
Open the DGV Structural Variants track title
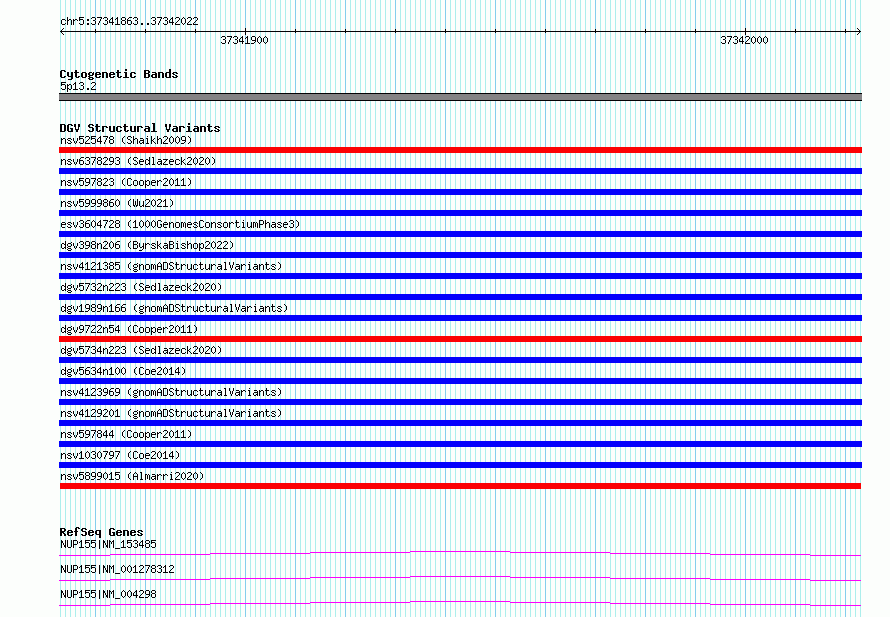tap(140, 128)
